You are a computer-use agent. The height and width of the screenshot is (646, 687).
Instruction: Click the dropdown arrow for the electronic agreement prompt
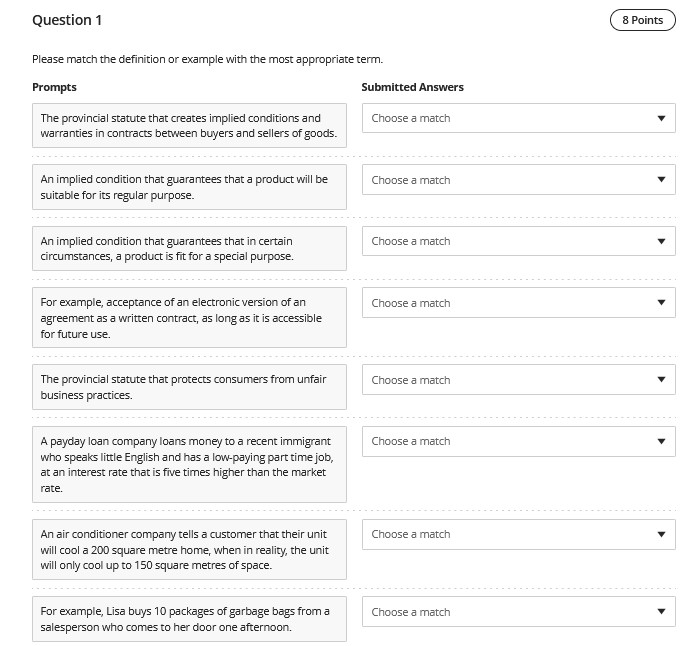(660, 303)
